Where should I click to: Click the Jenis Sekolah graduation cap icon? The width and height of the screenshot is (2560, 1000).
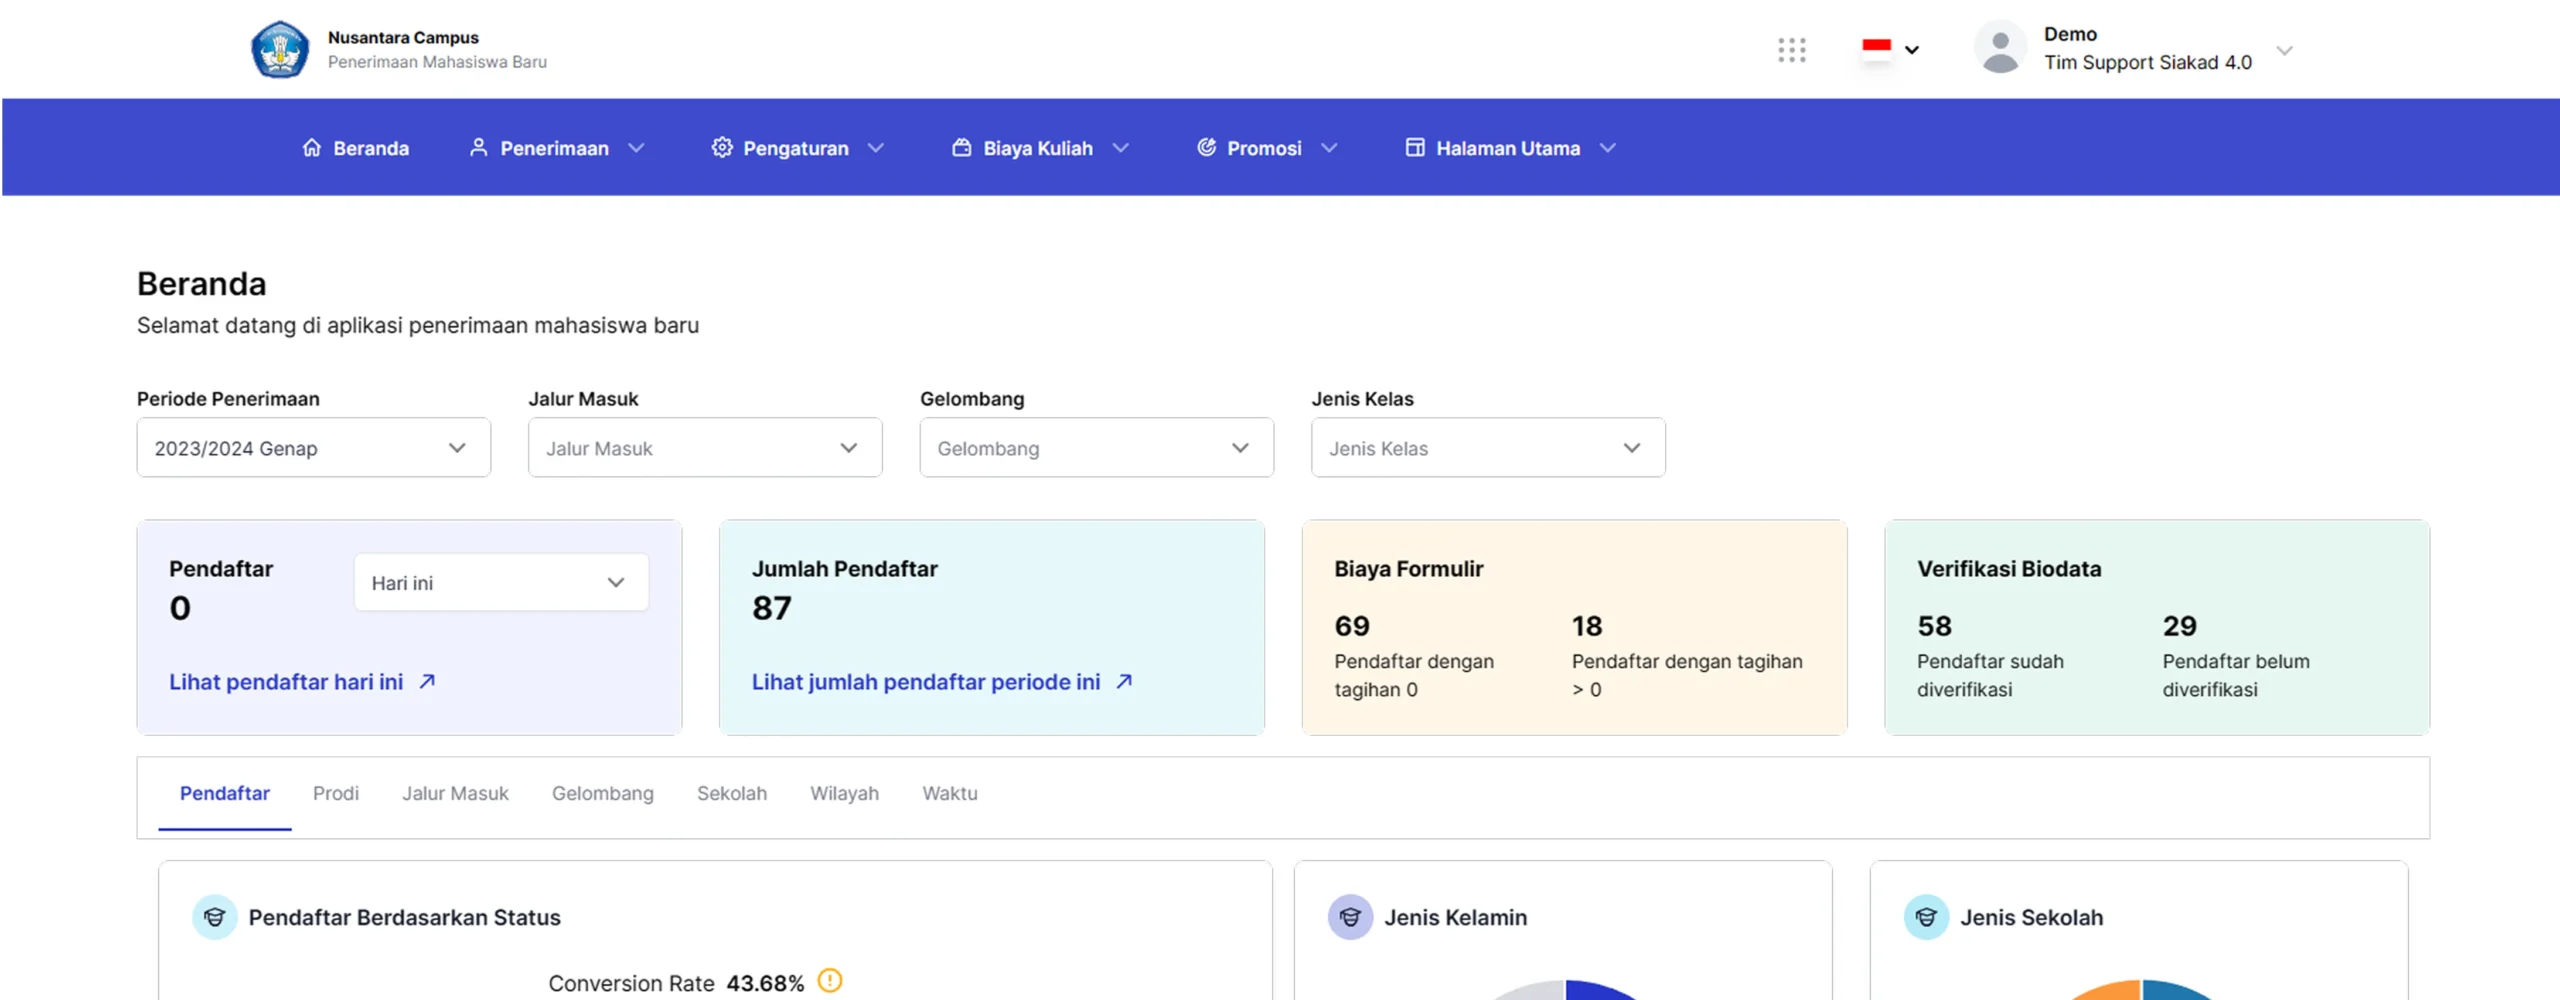tap(1925, 917)
